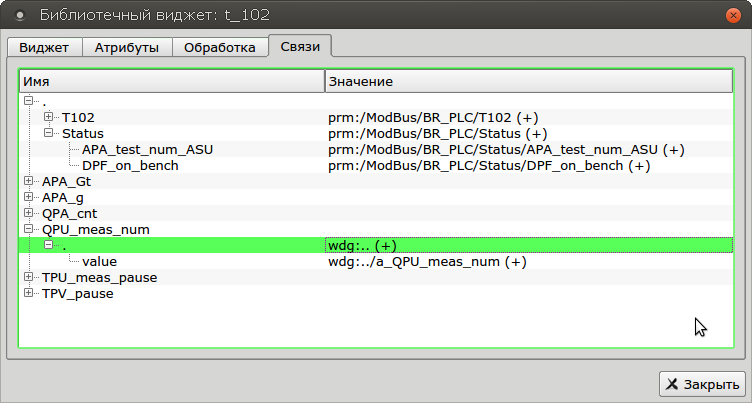This screenshot has height=403, width=752.
Task: Click the Имя column header
Action: [170, 80]
